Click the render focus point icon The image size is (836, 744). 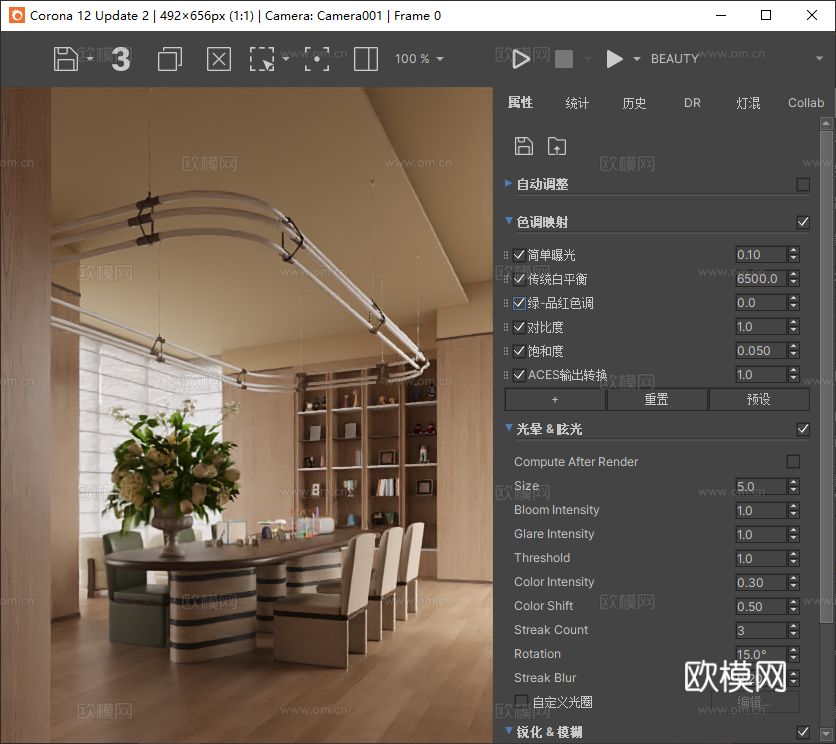click(x=318, y=59)
